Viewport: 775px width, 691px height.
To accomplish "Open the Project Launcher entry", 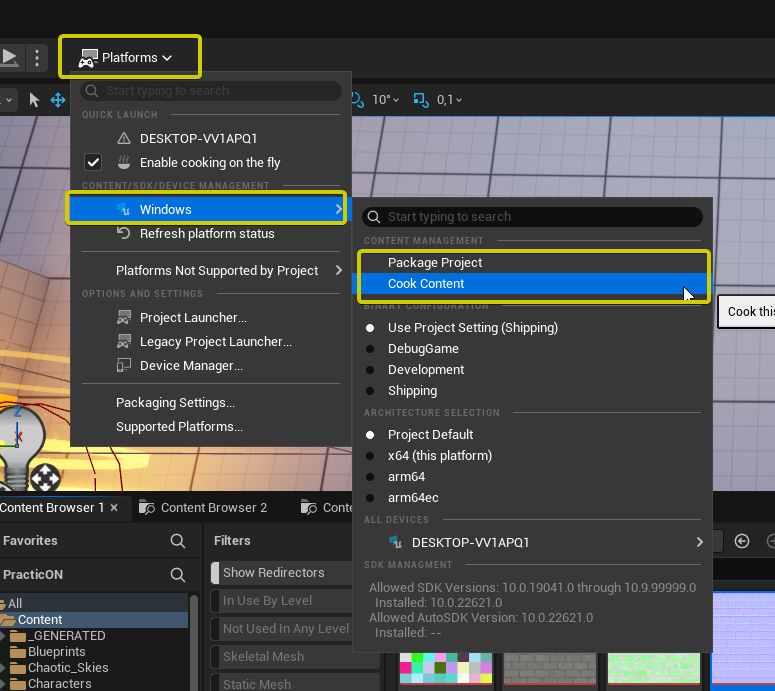I will (x=193, y=318).
